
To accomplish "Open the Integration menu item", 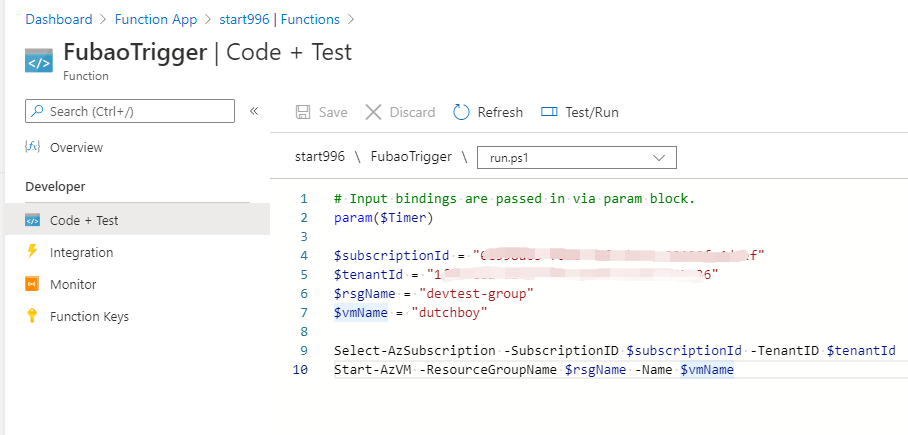I will point(82,253).
